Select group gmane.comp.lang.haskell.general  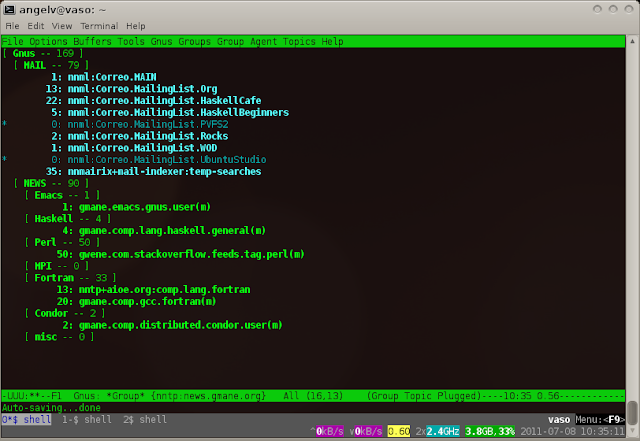click(x=172, y=231)
